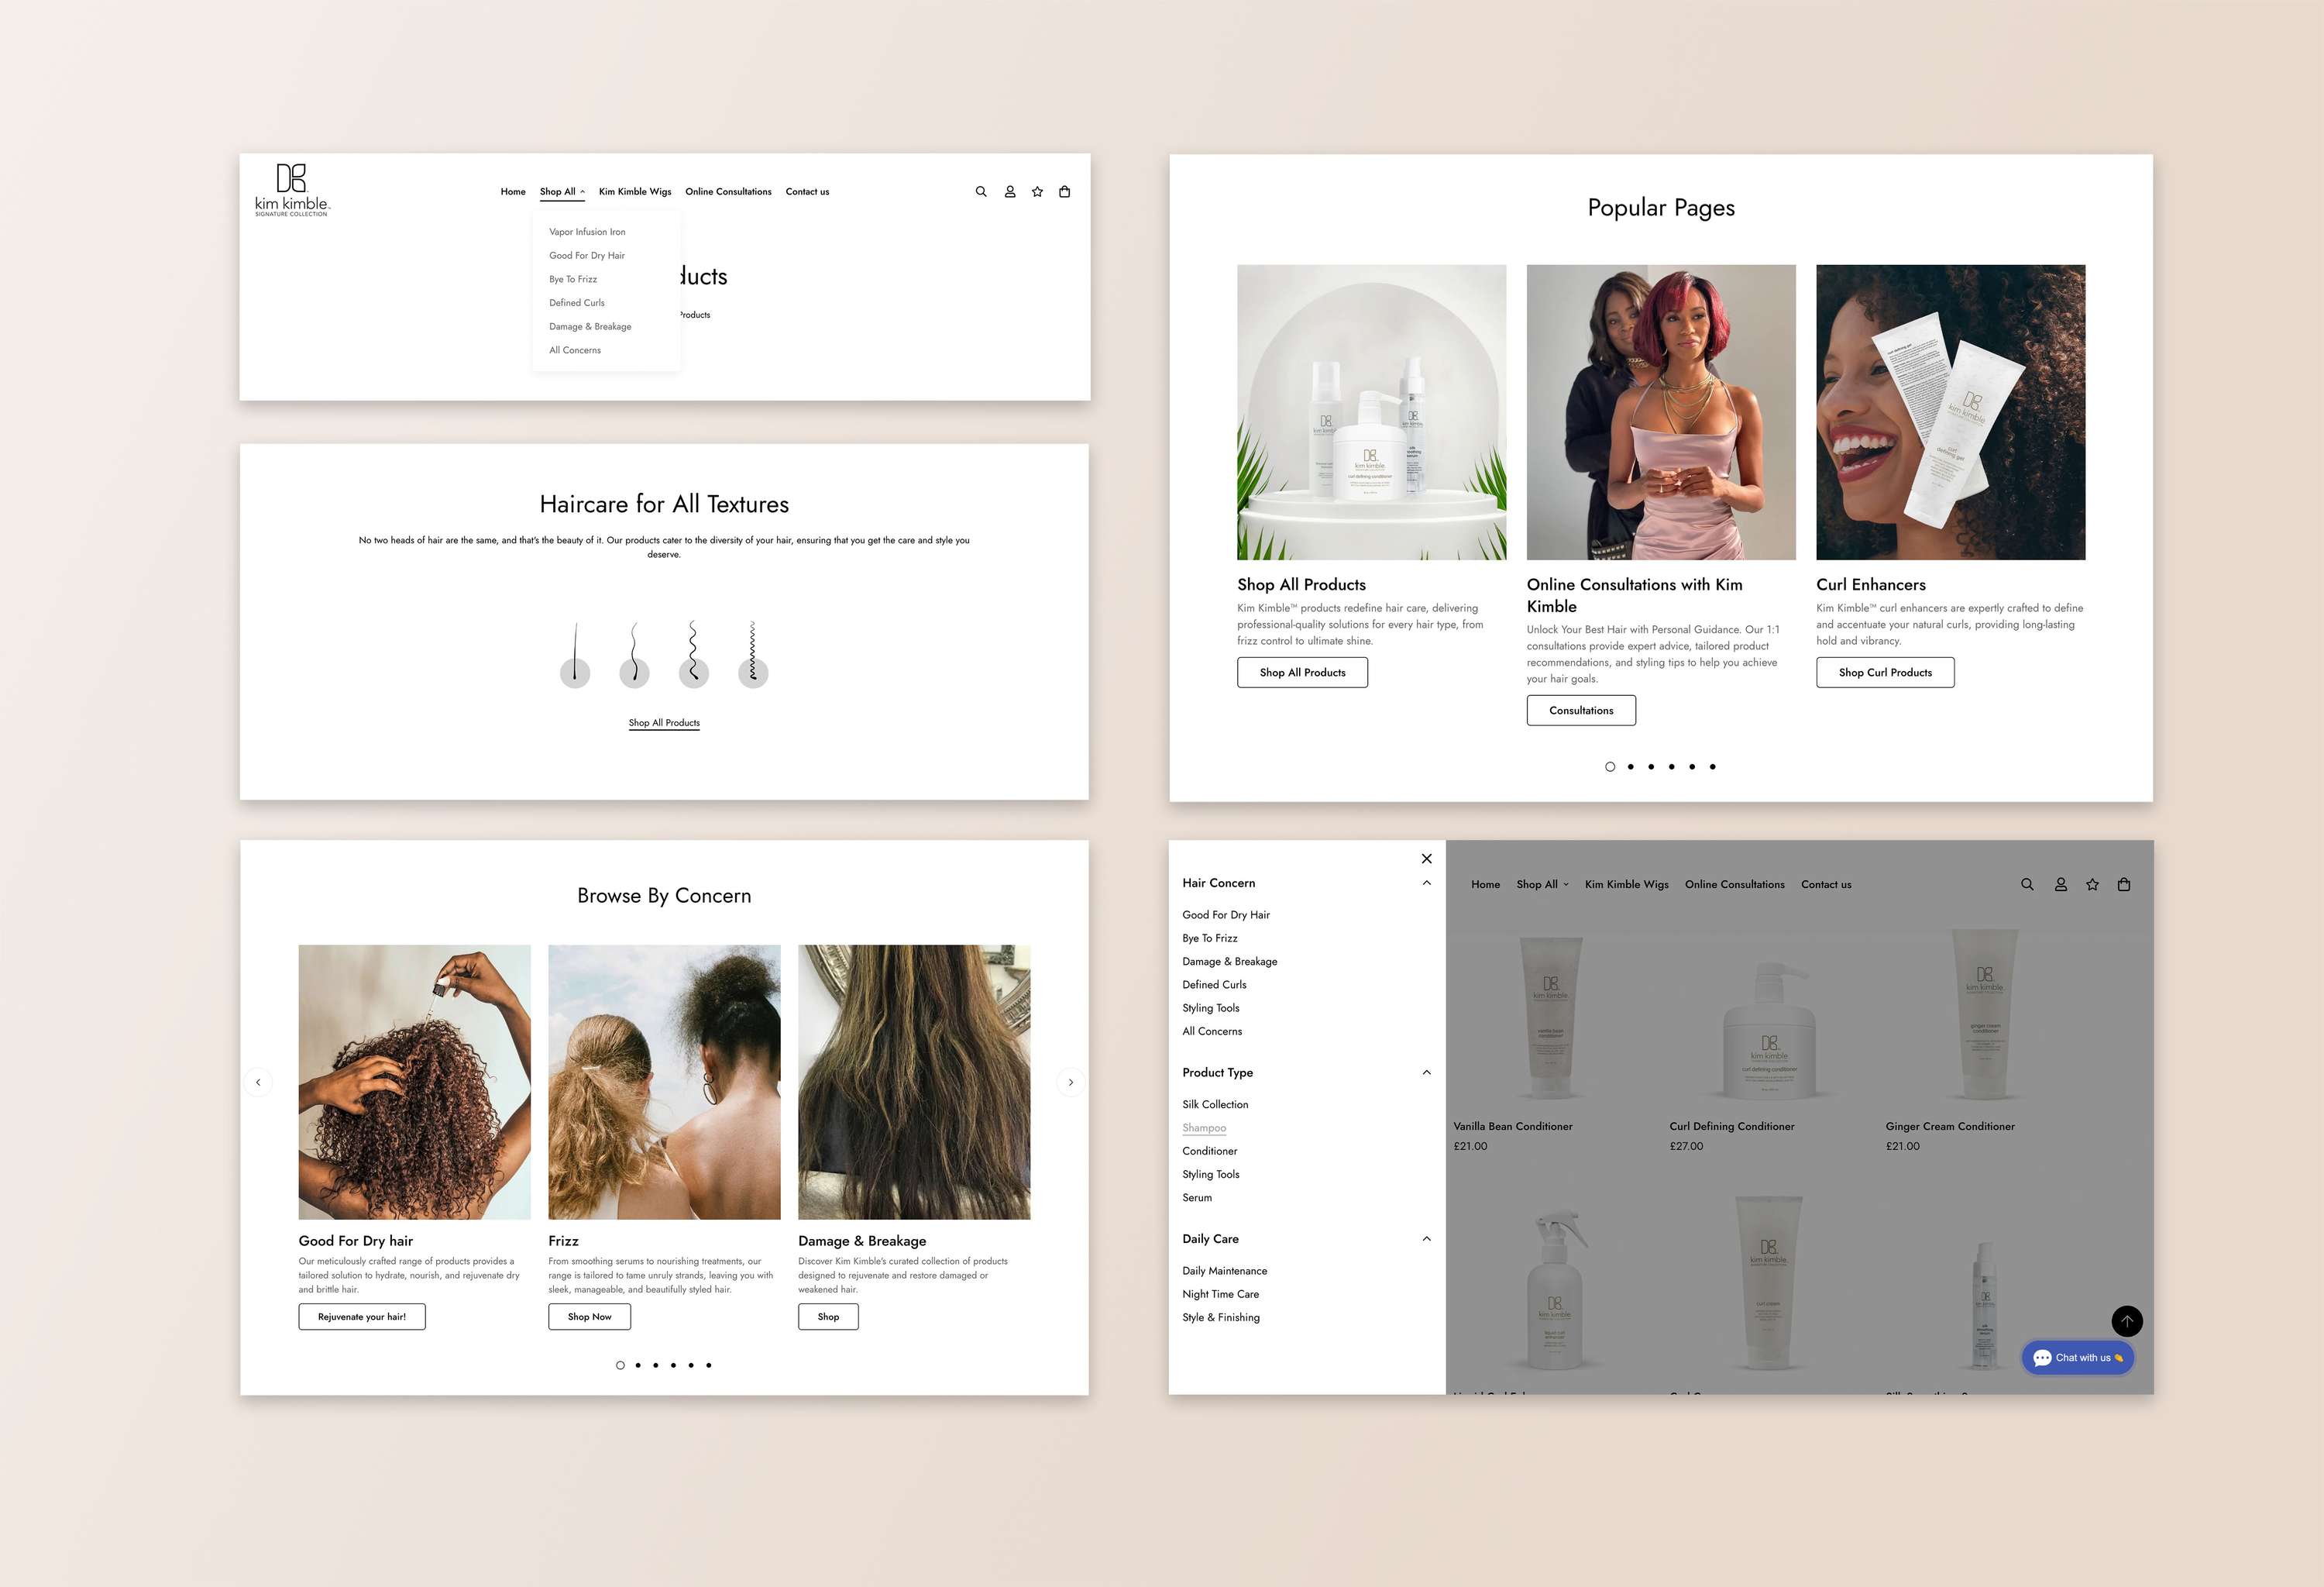Filter by Serum product type
2324x1587 pixels.
click(x=1197, y=1198)
